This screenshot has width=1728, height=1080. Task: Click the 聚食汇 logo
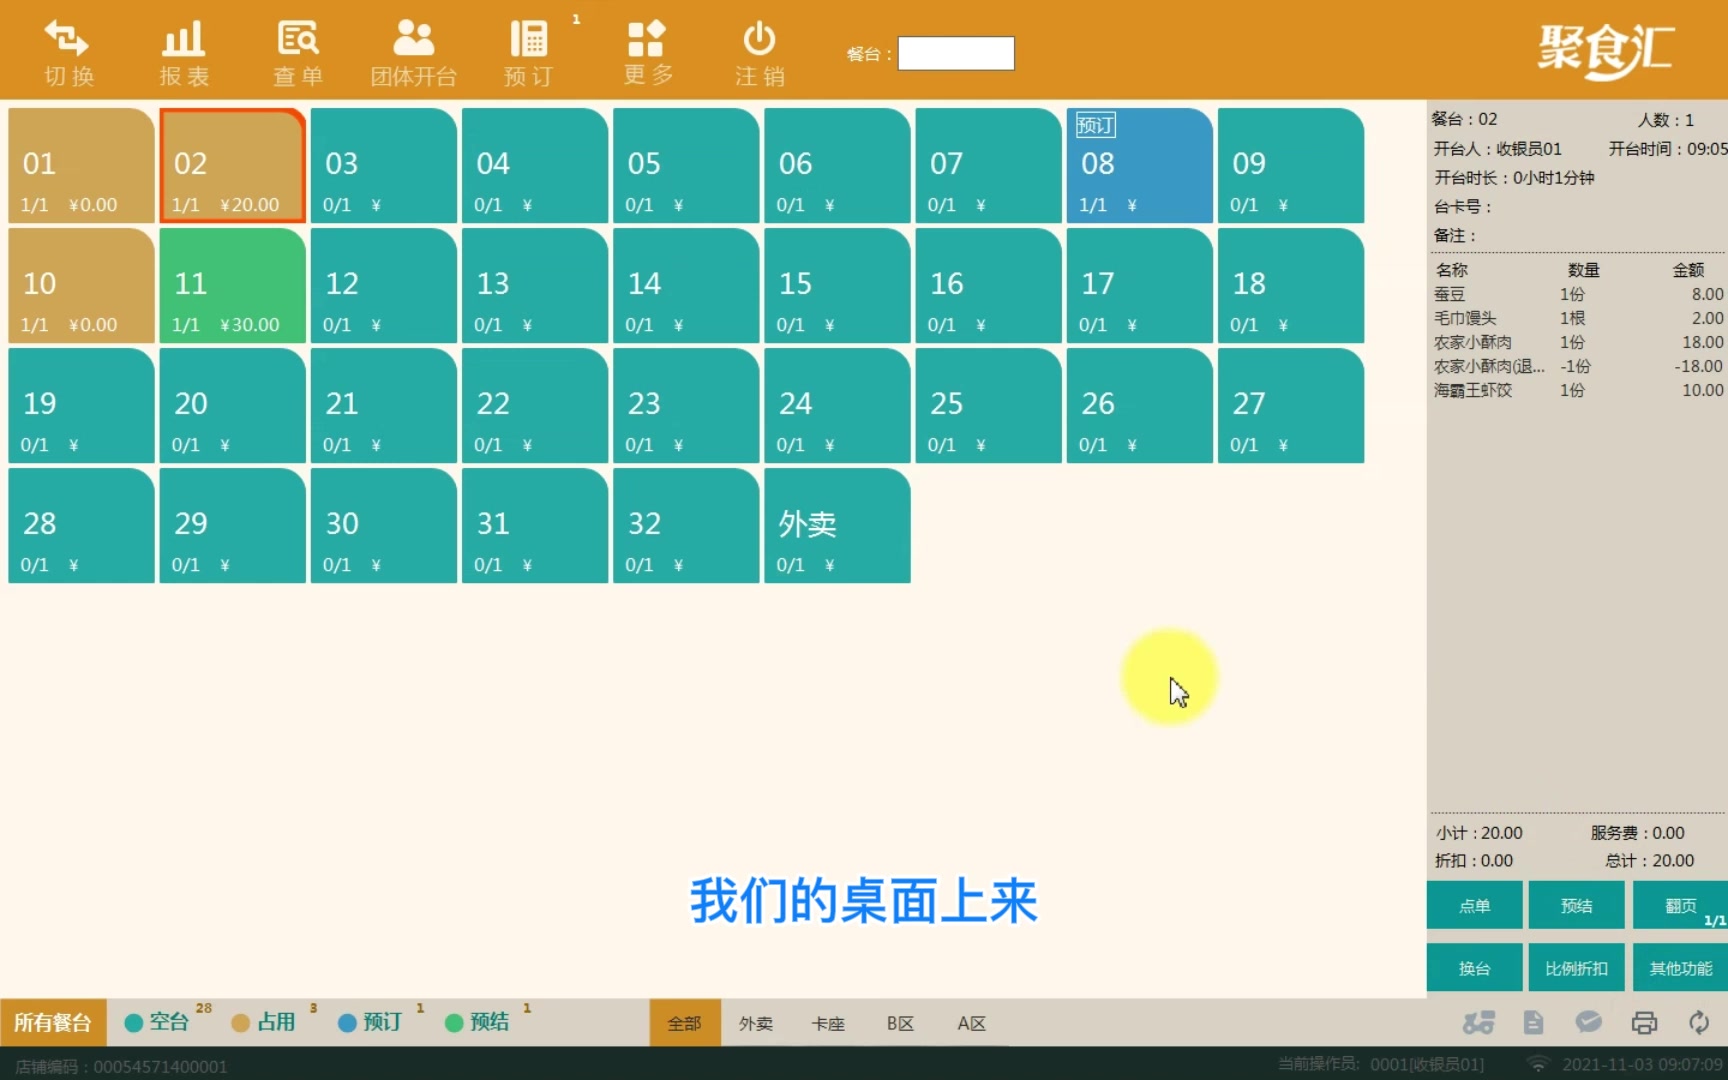[1606, 50]
